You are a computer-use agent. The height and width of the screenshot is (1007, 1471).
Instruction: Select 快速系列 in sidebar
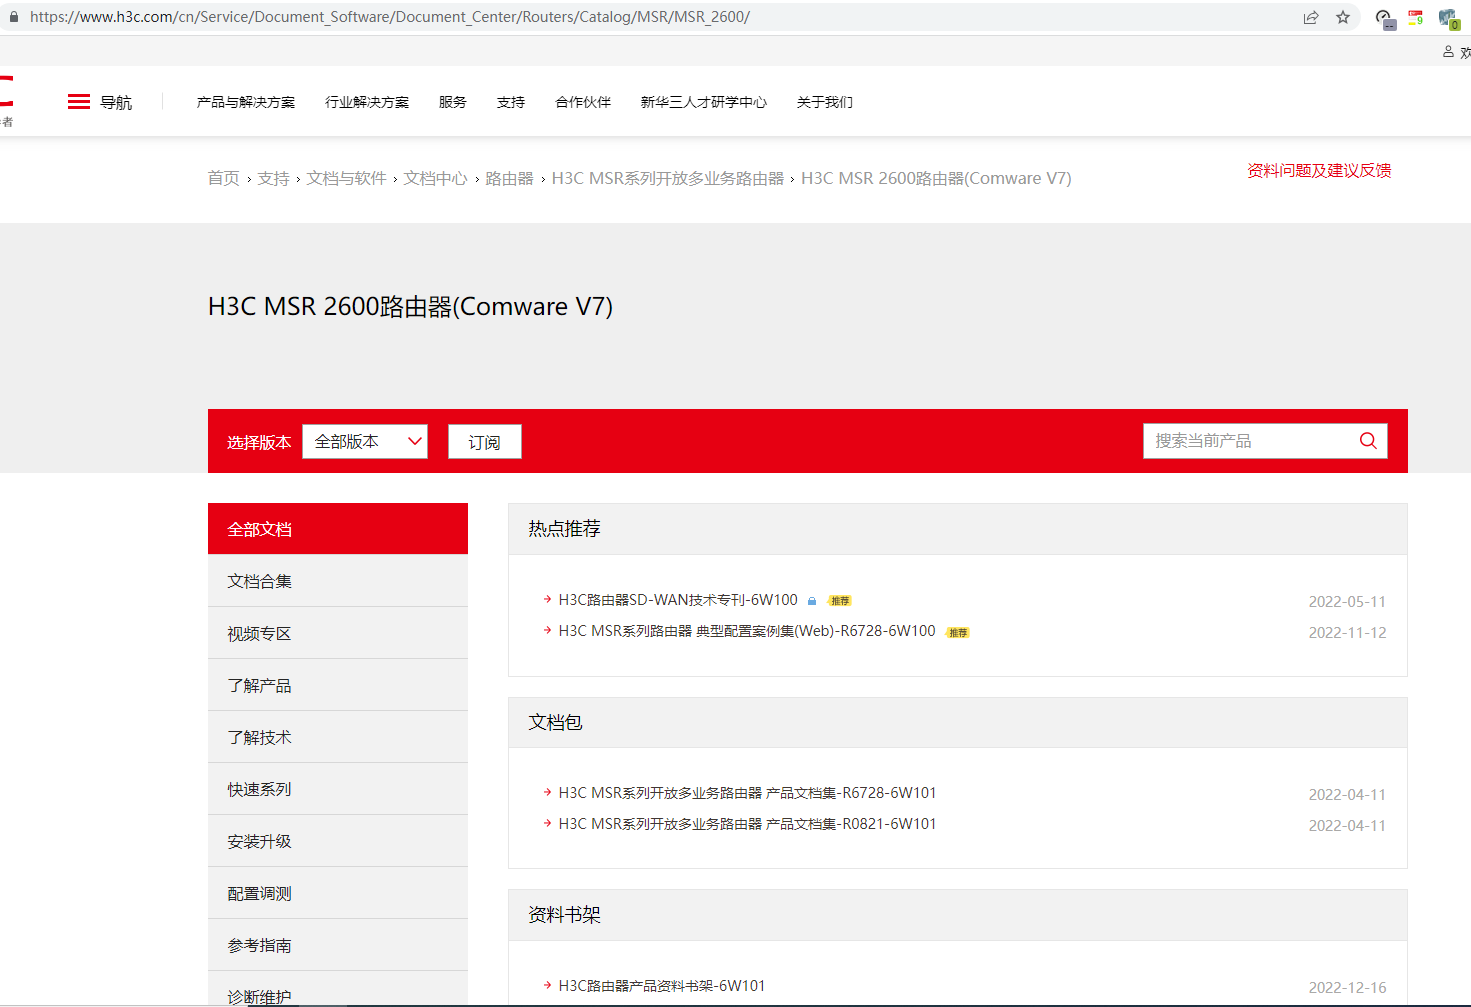click(338, 789)
